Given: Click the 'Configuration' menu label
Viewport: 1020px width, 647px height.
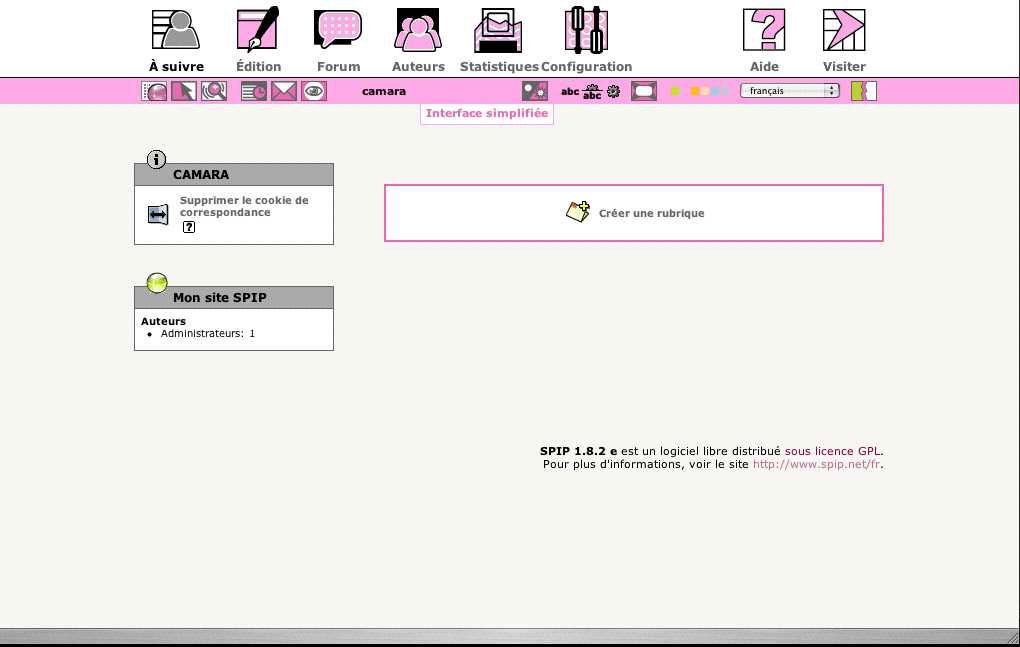Looking at the screenshot, I should click(586, 66).
